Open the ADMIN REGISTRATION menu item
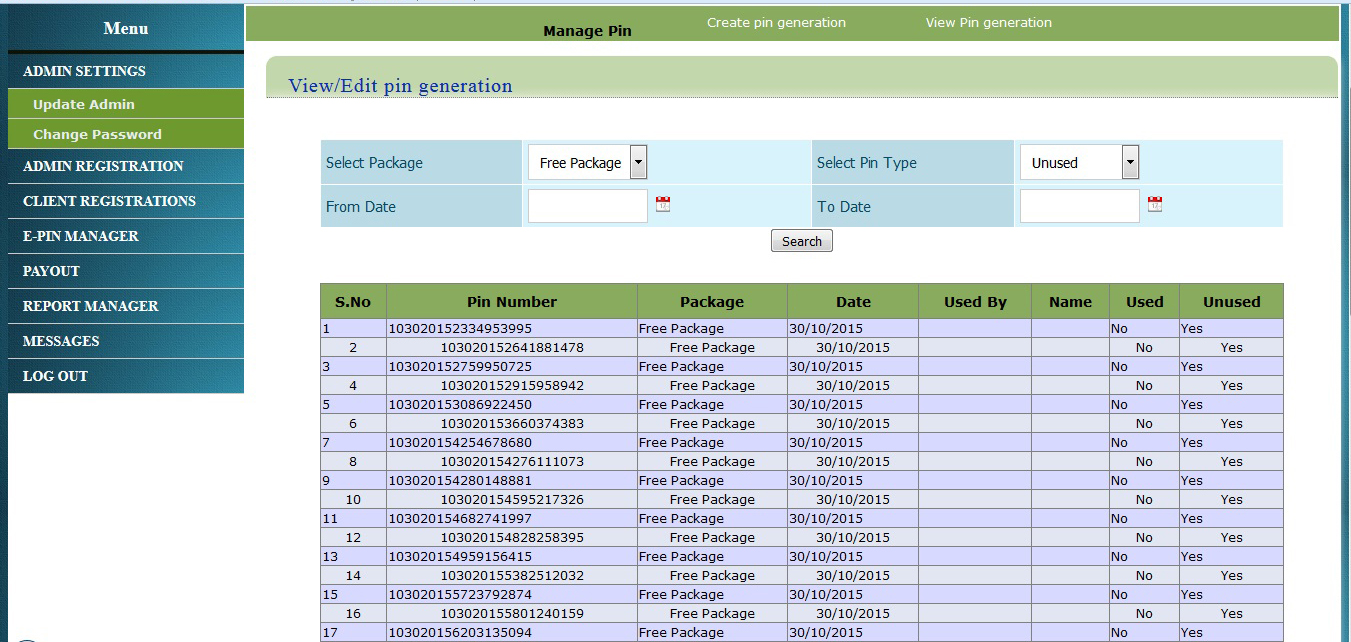1351x642 pixels. pos(103,166)
